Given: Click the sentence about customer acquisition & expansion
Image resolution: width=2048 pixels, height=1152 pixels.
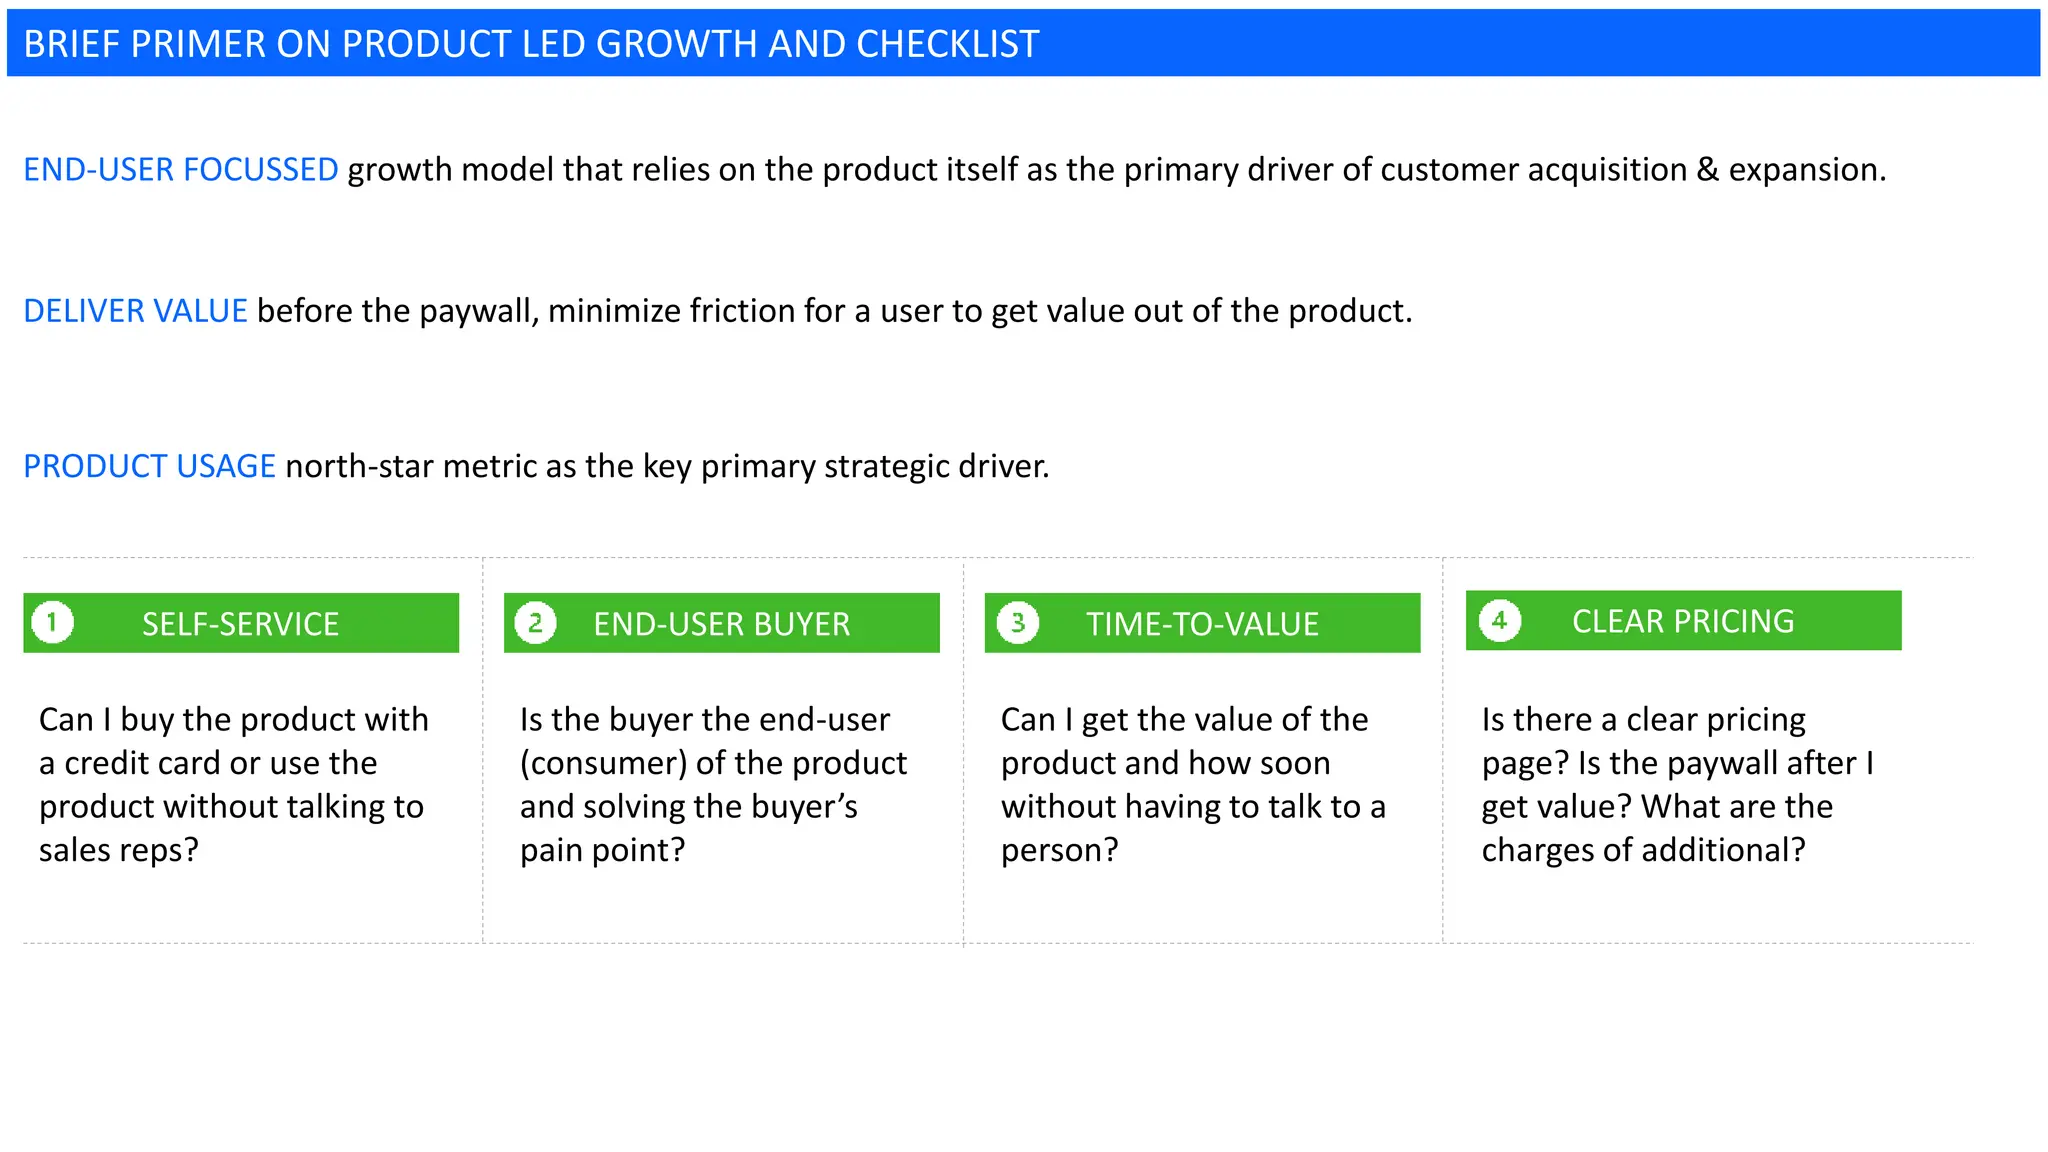Looking at the screenshot, I should [1117, 170].
